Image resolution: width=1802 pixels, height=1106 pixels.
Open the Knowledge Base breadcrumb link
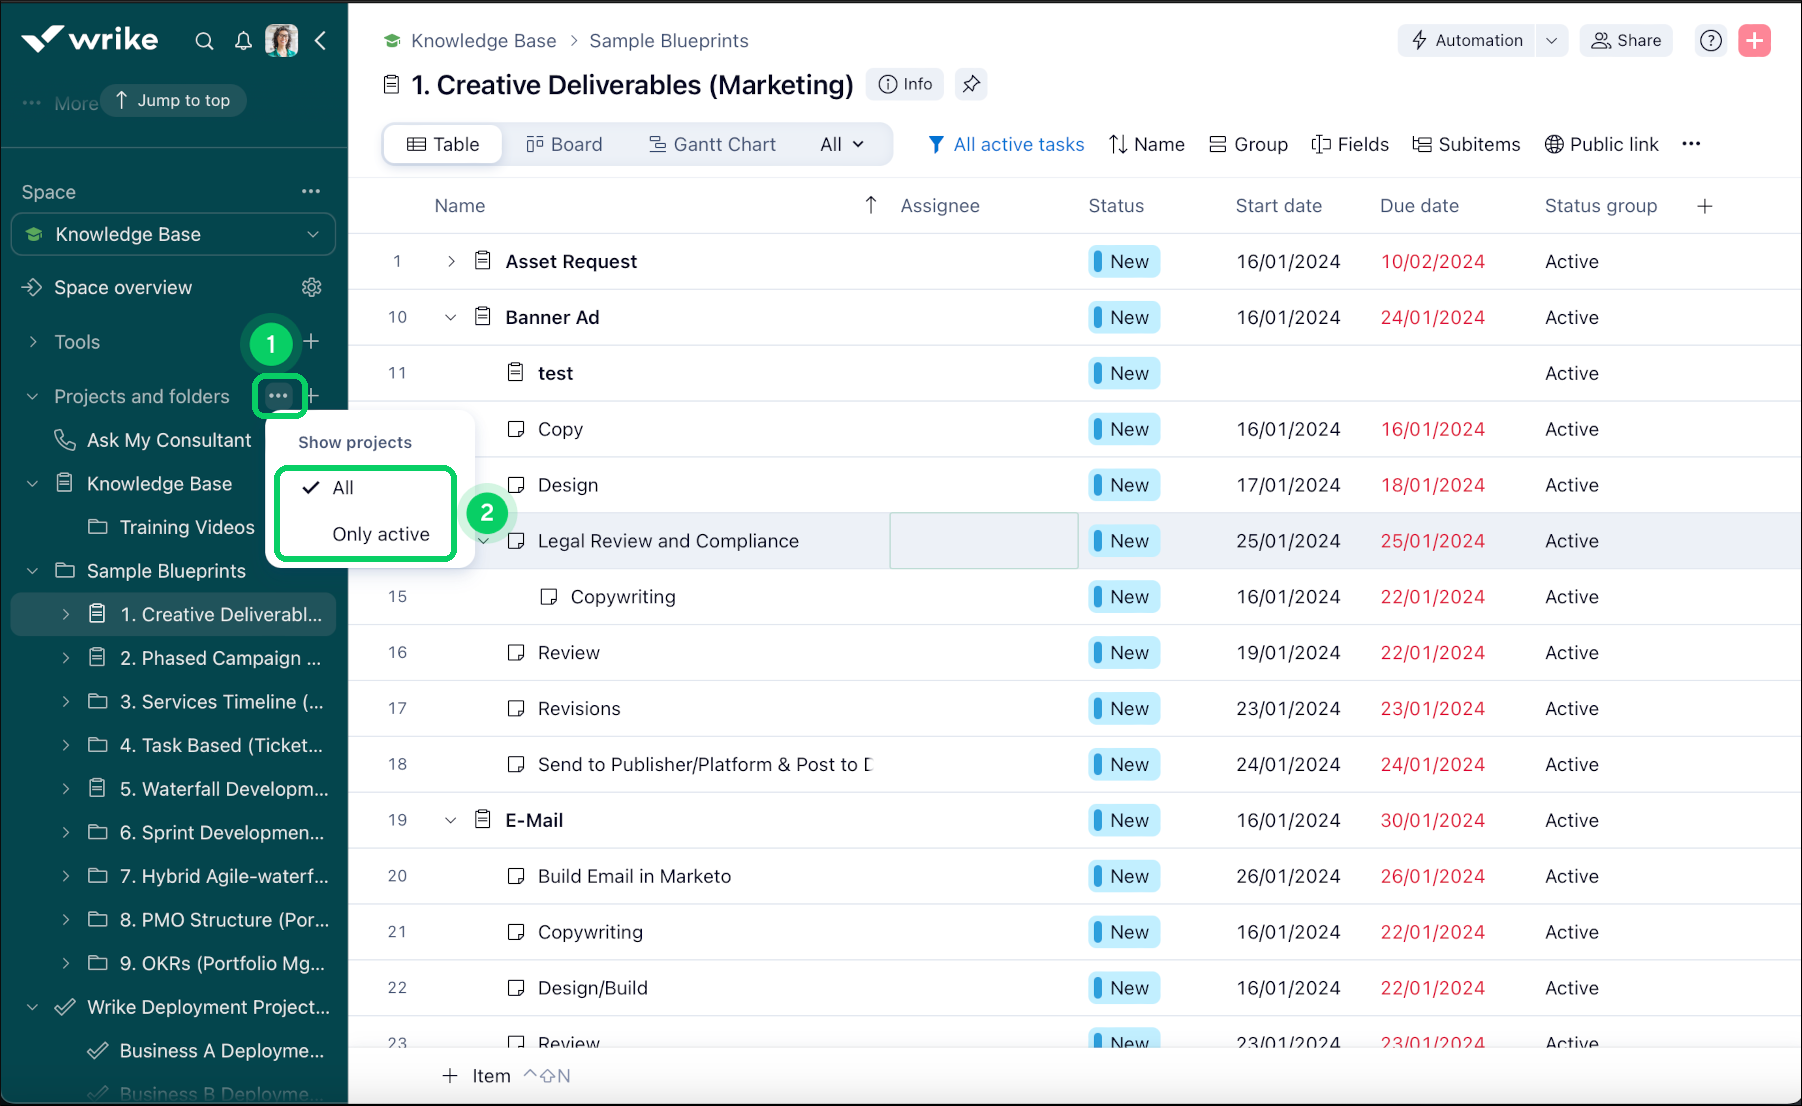pyautogui.click(x=484, y=40)
